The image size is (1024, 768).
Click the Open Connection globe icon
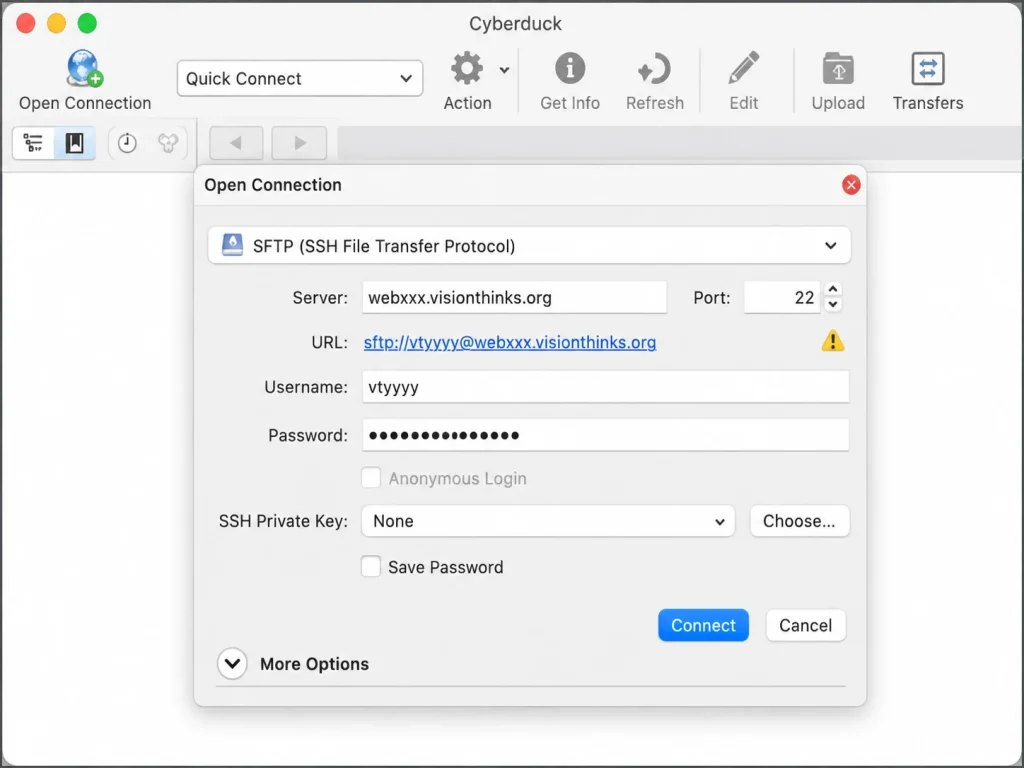pyautogui.click(x=84, y=68)
